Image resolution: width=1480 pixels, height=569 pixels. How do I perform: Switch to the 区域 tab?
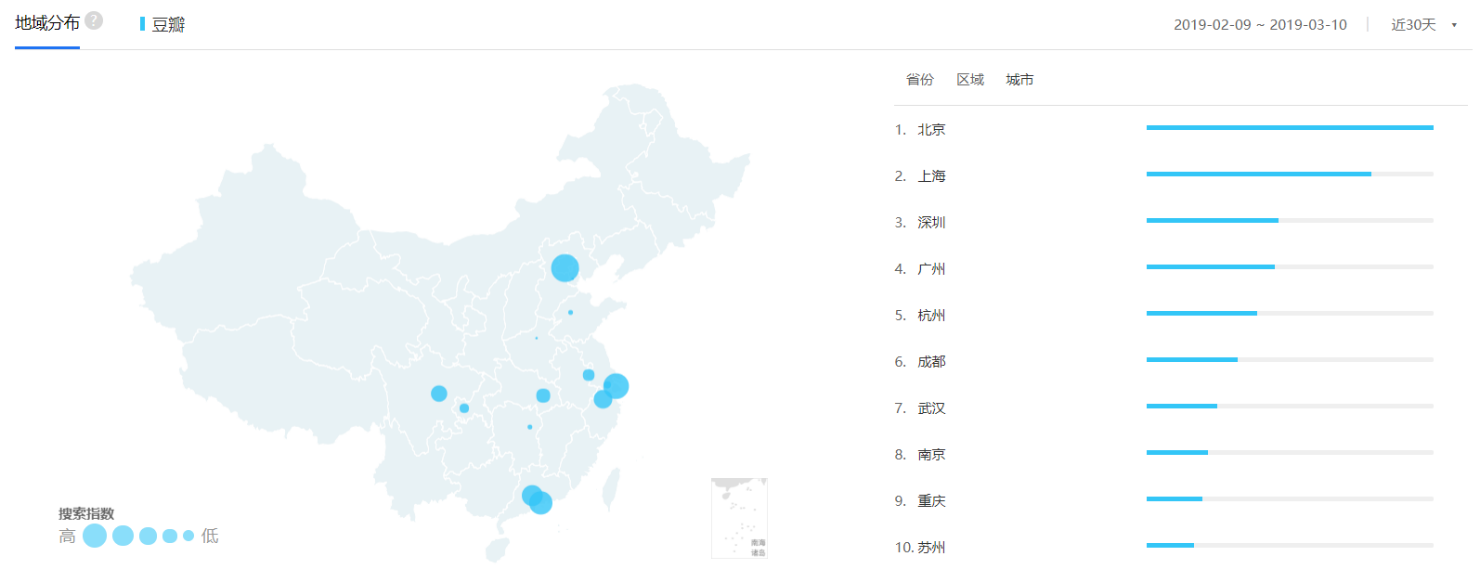[970, 80]
